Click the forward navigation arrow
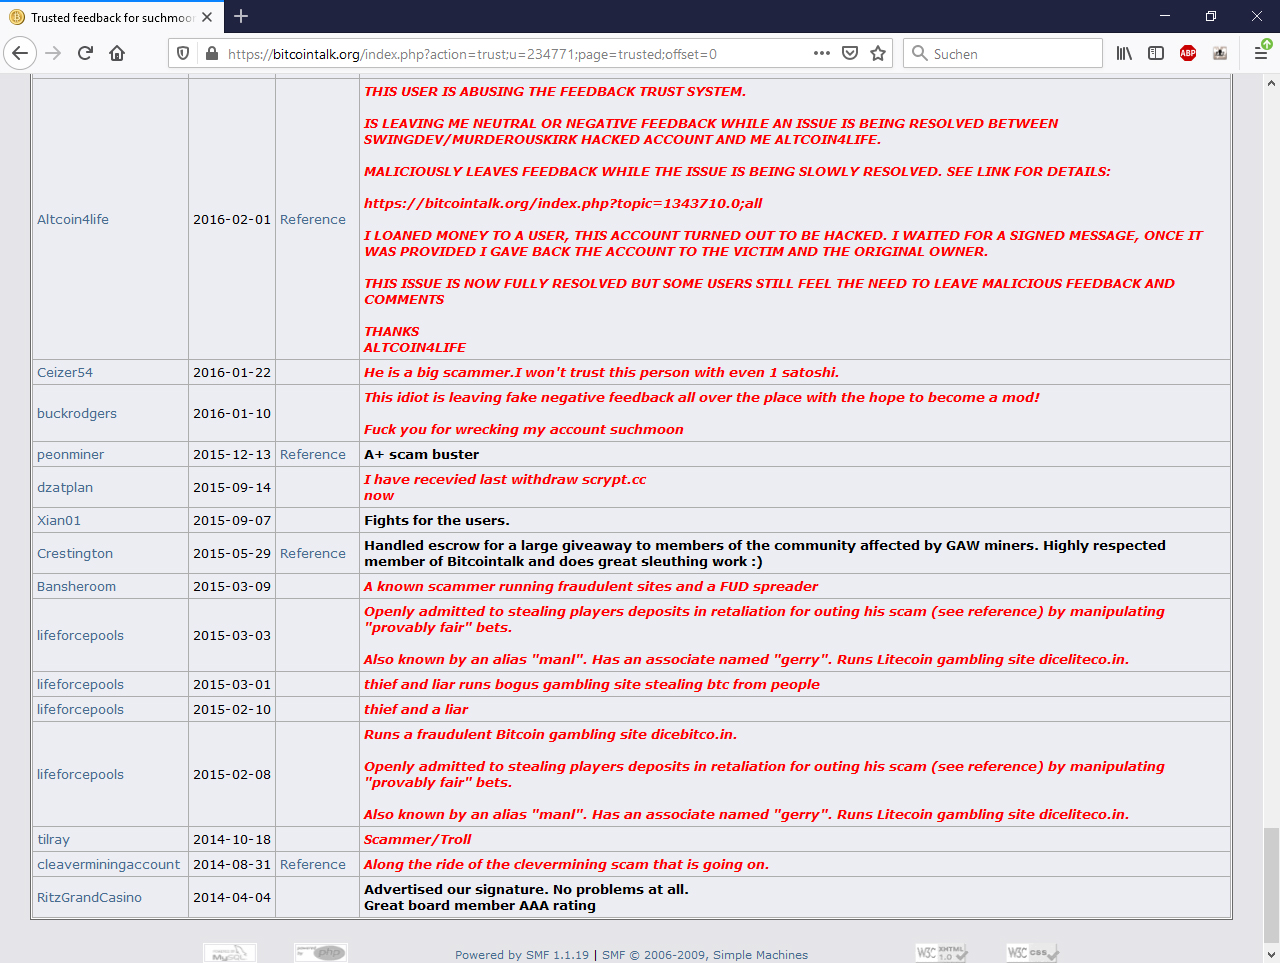1280x963 pixels. point(53,53)
